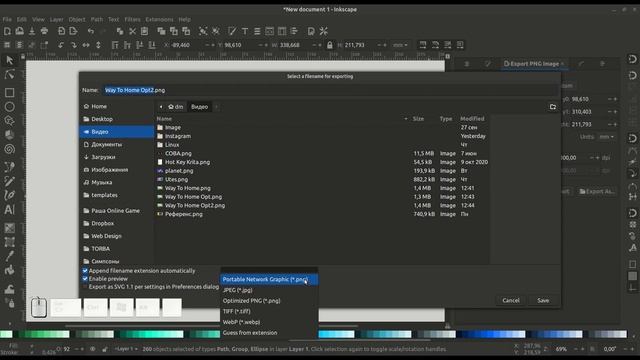
Task: Open Units mm dropdown in export panel
Action: pyautogui.click(x=606, y=137)
